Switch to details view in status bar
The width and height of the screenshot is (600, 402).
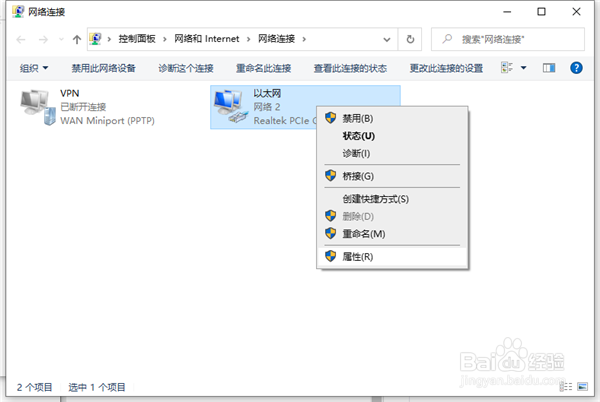[566, 387]
